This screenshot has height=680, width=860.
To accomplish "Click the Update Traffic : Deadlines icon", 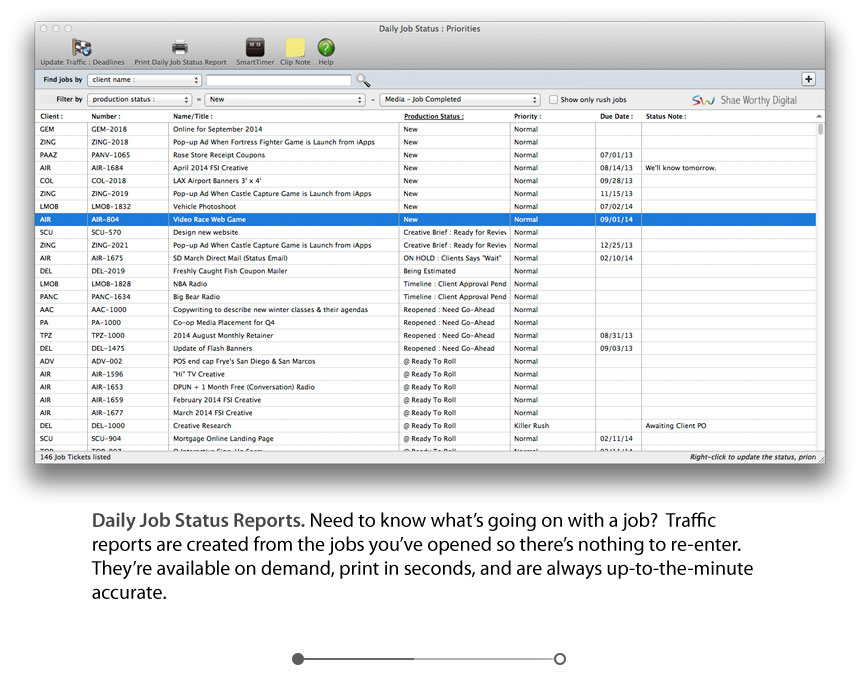I will (81, 48).
